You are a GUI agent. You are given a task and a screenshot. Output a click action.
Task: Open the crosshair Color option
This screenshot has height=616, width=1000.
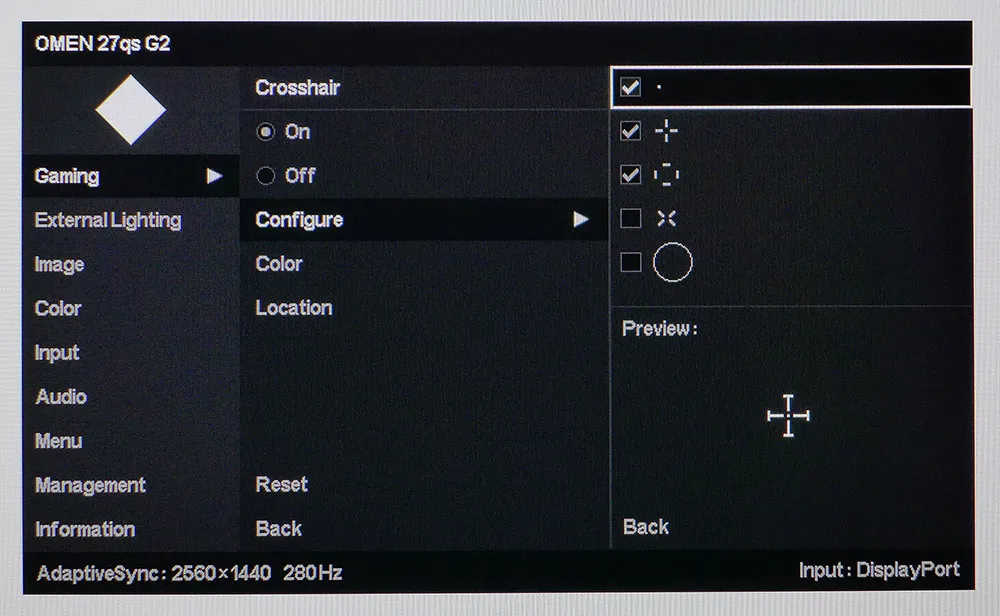click(279, 264)
